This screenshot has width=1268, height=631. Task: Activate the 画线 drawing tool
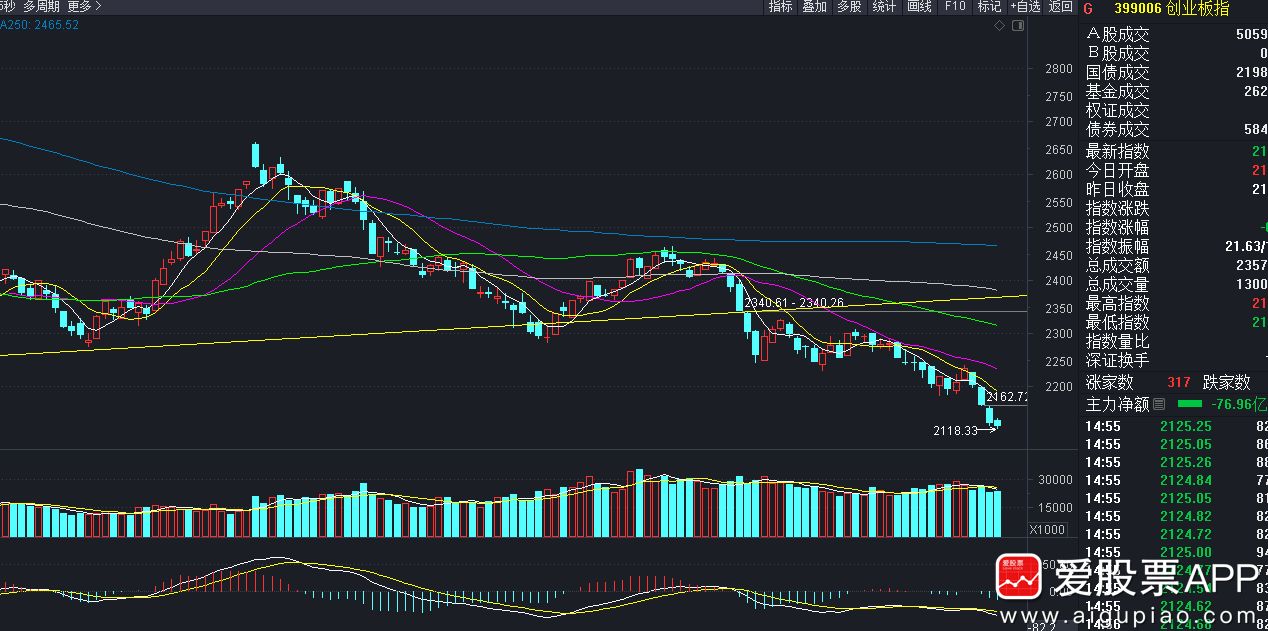(x=919, y=7)
